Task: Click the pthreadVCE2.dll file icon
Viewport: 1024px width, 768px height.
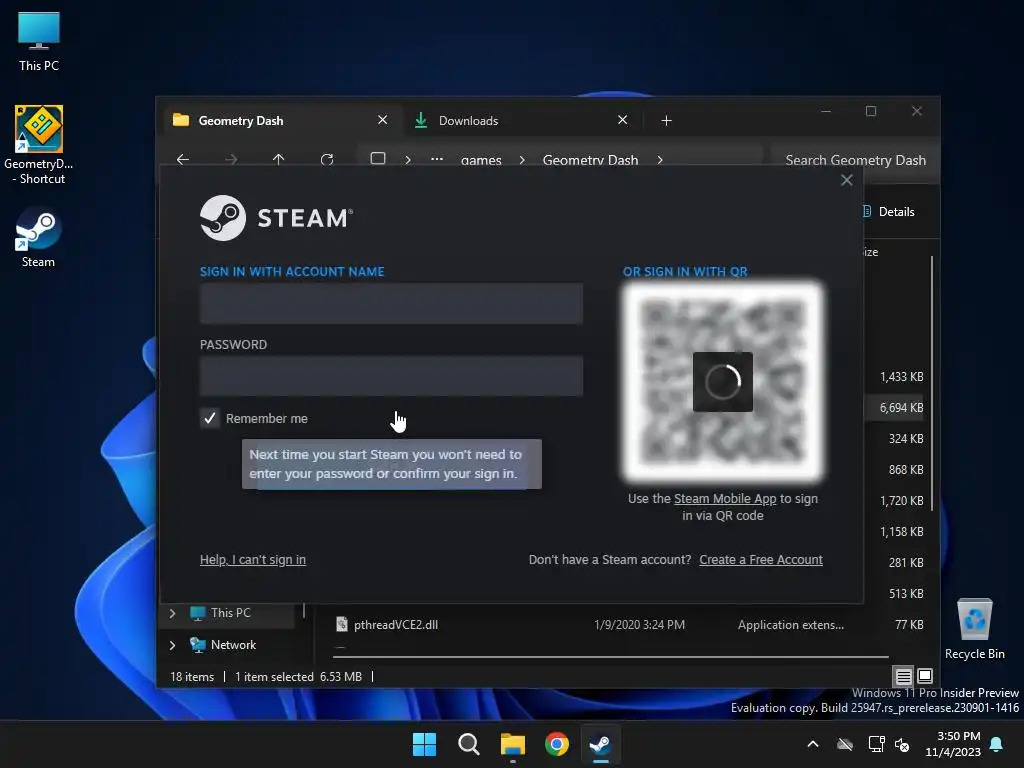Action: (342, 624)
